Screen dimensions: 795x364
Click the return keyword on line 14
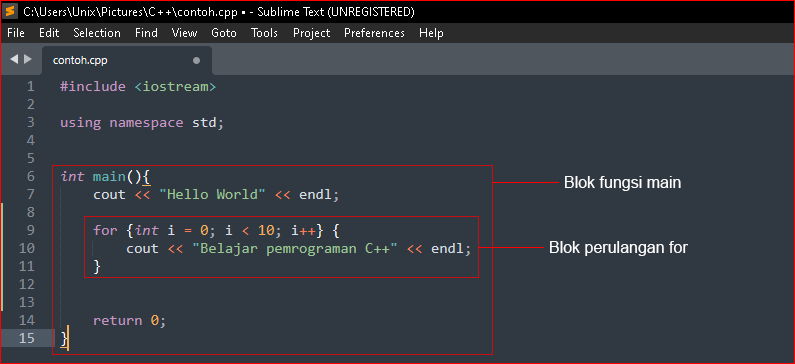[118, 320]
